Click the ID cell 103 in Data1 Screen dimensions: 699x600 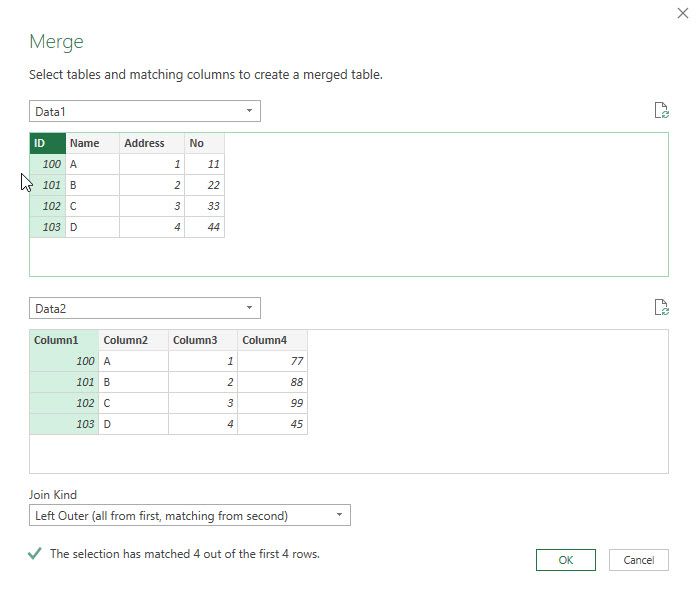tap(48, 227)
